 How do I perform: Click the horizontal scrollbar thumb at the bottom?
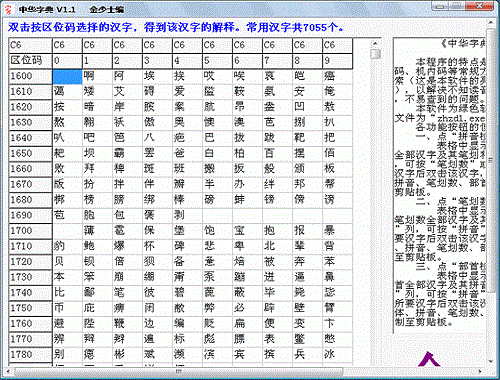[179, 371]
